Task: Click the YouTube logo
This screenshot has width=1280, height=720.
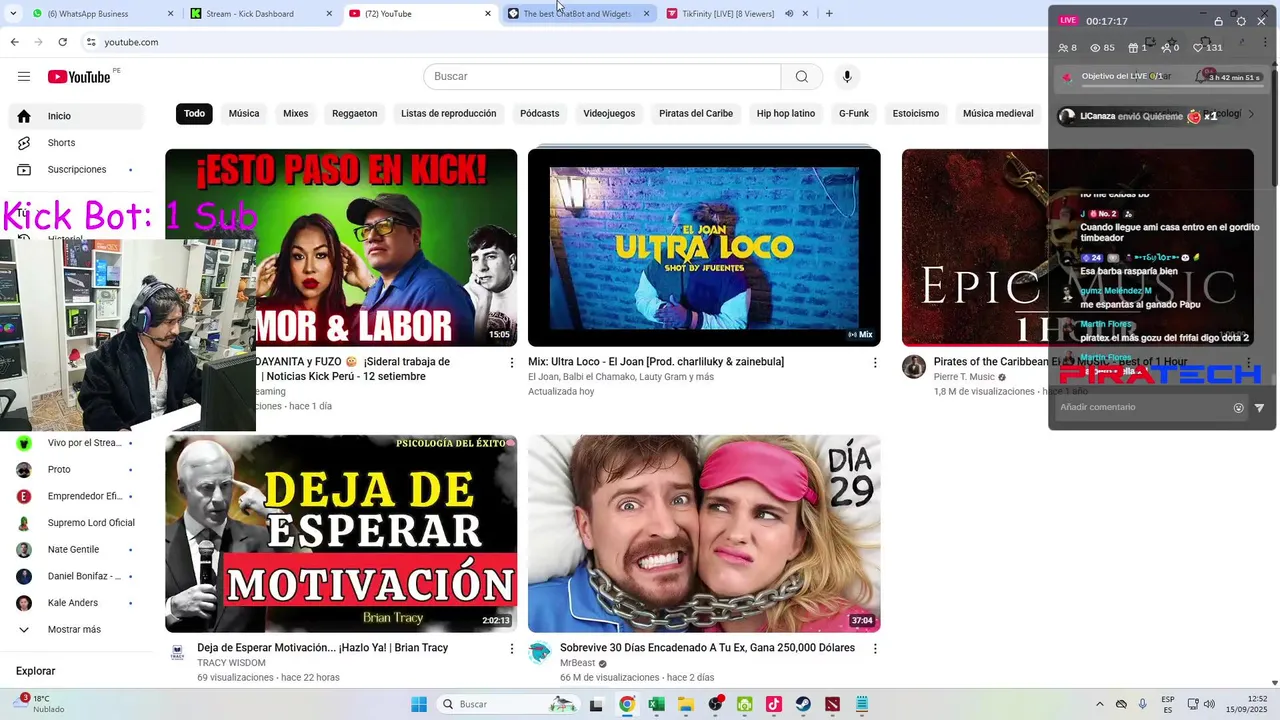Action: coord(79,77)
